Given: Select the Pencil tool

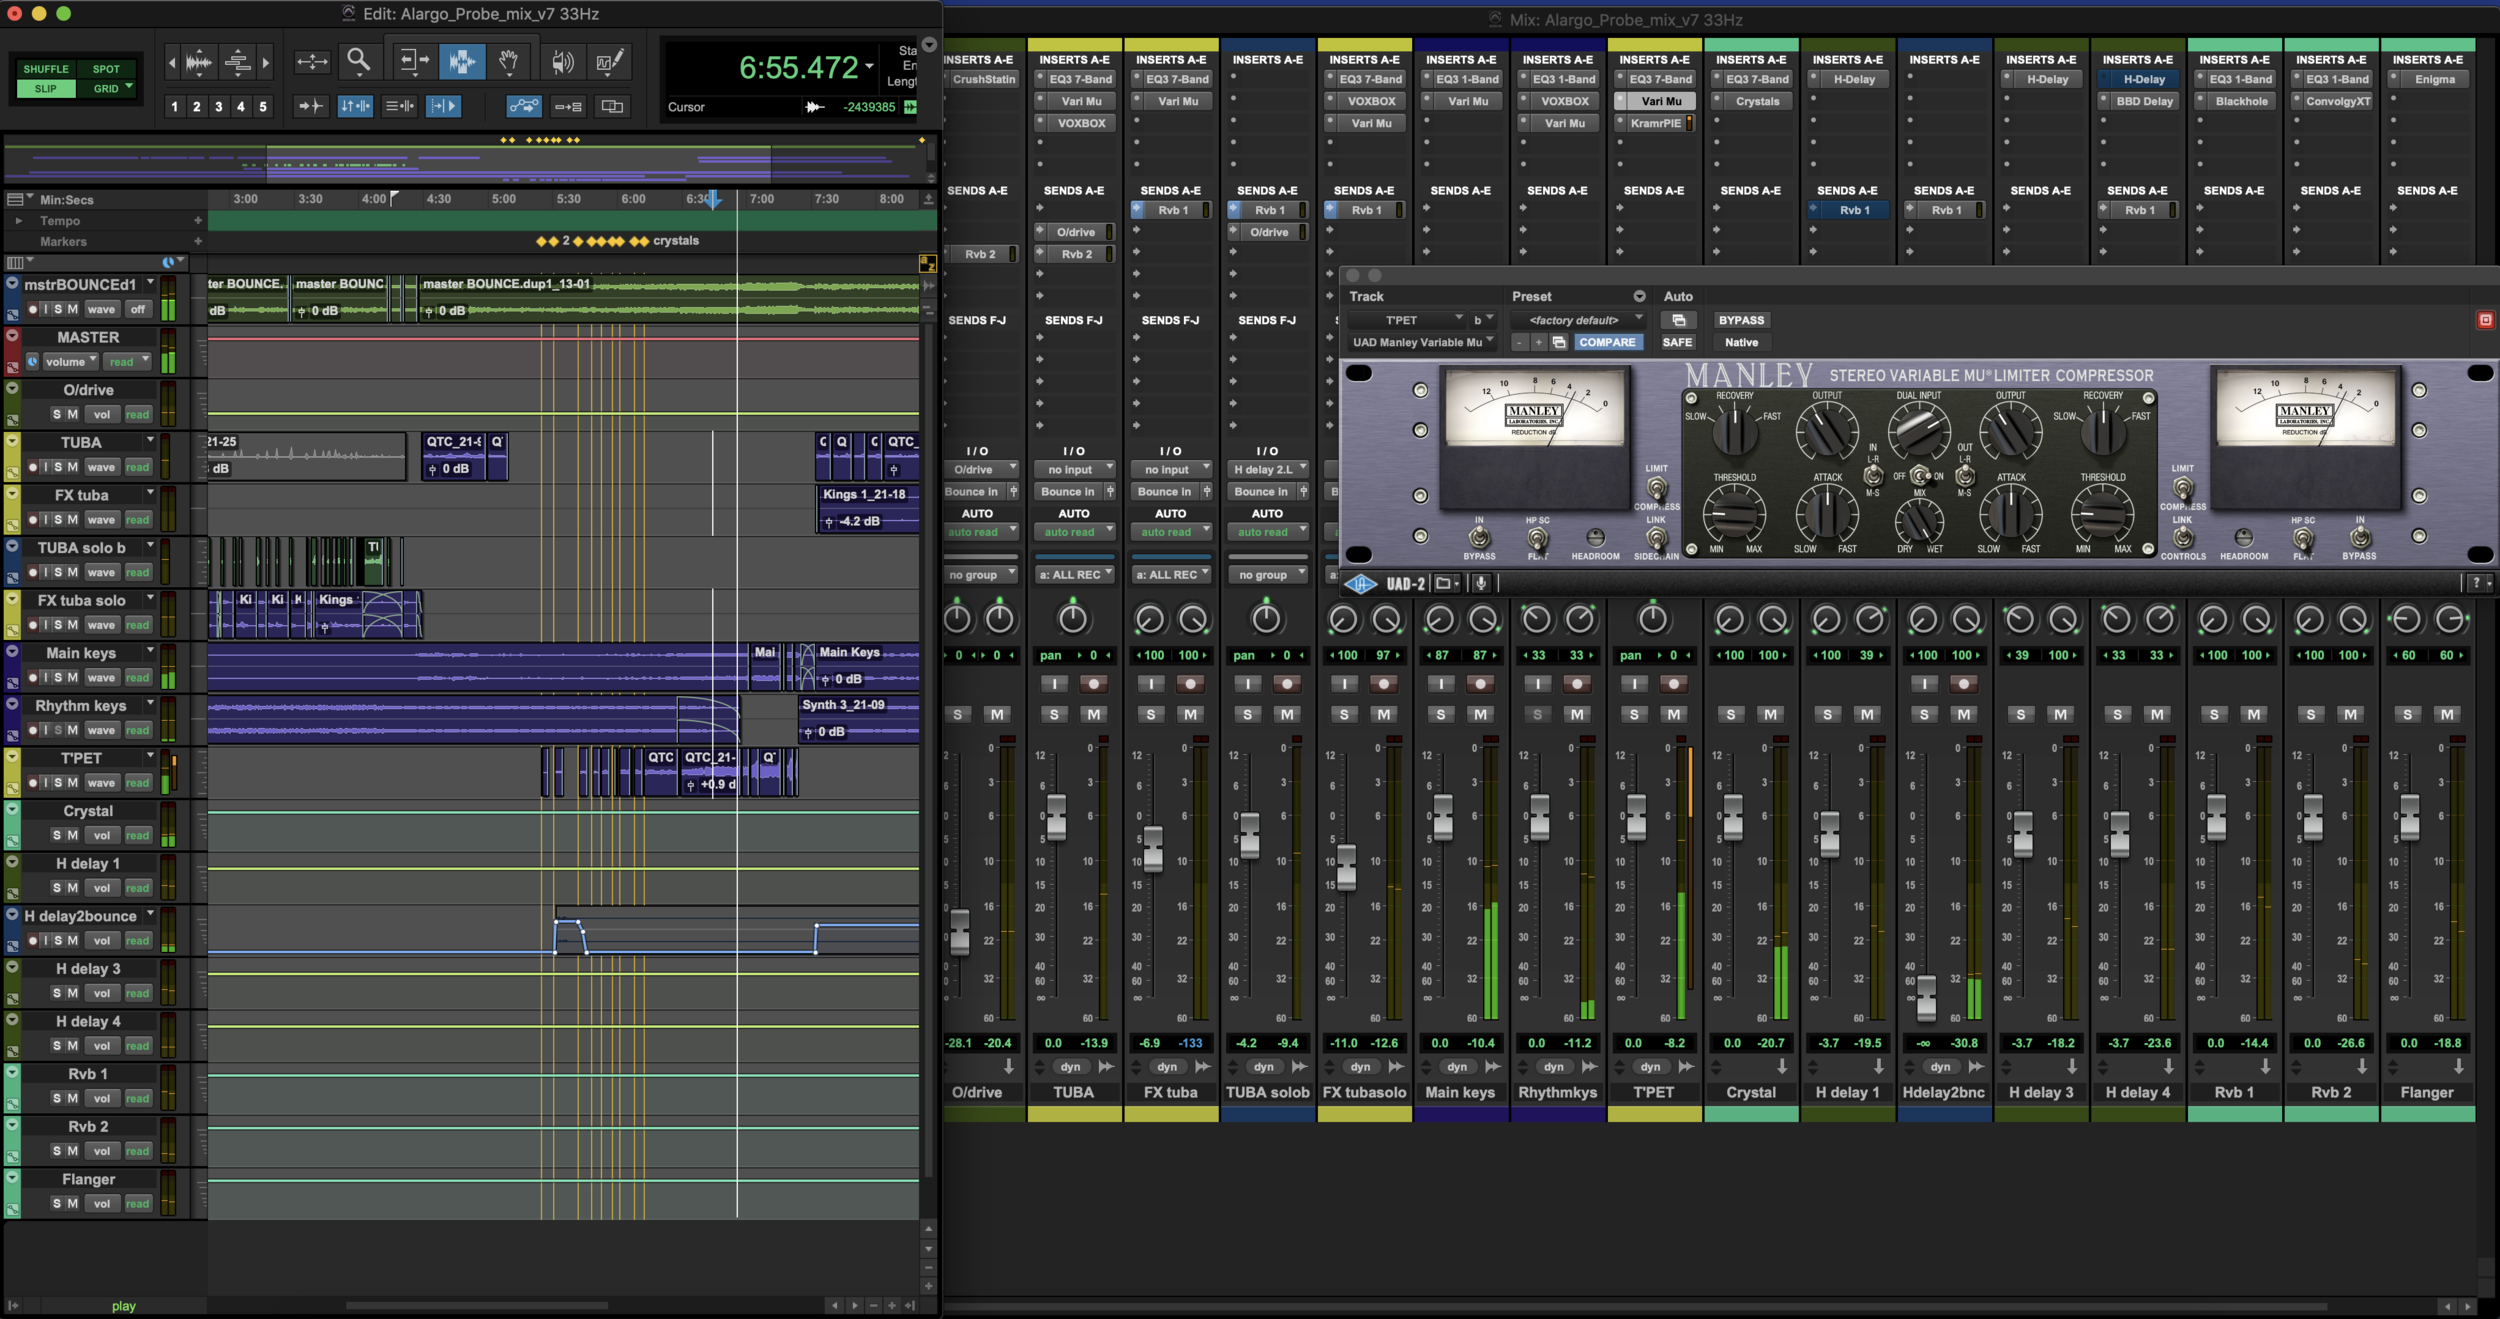Looking at the screenshot, I should pyautogui.click(x=609, y=62).
